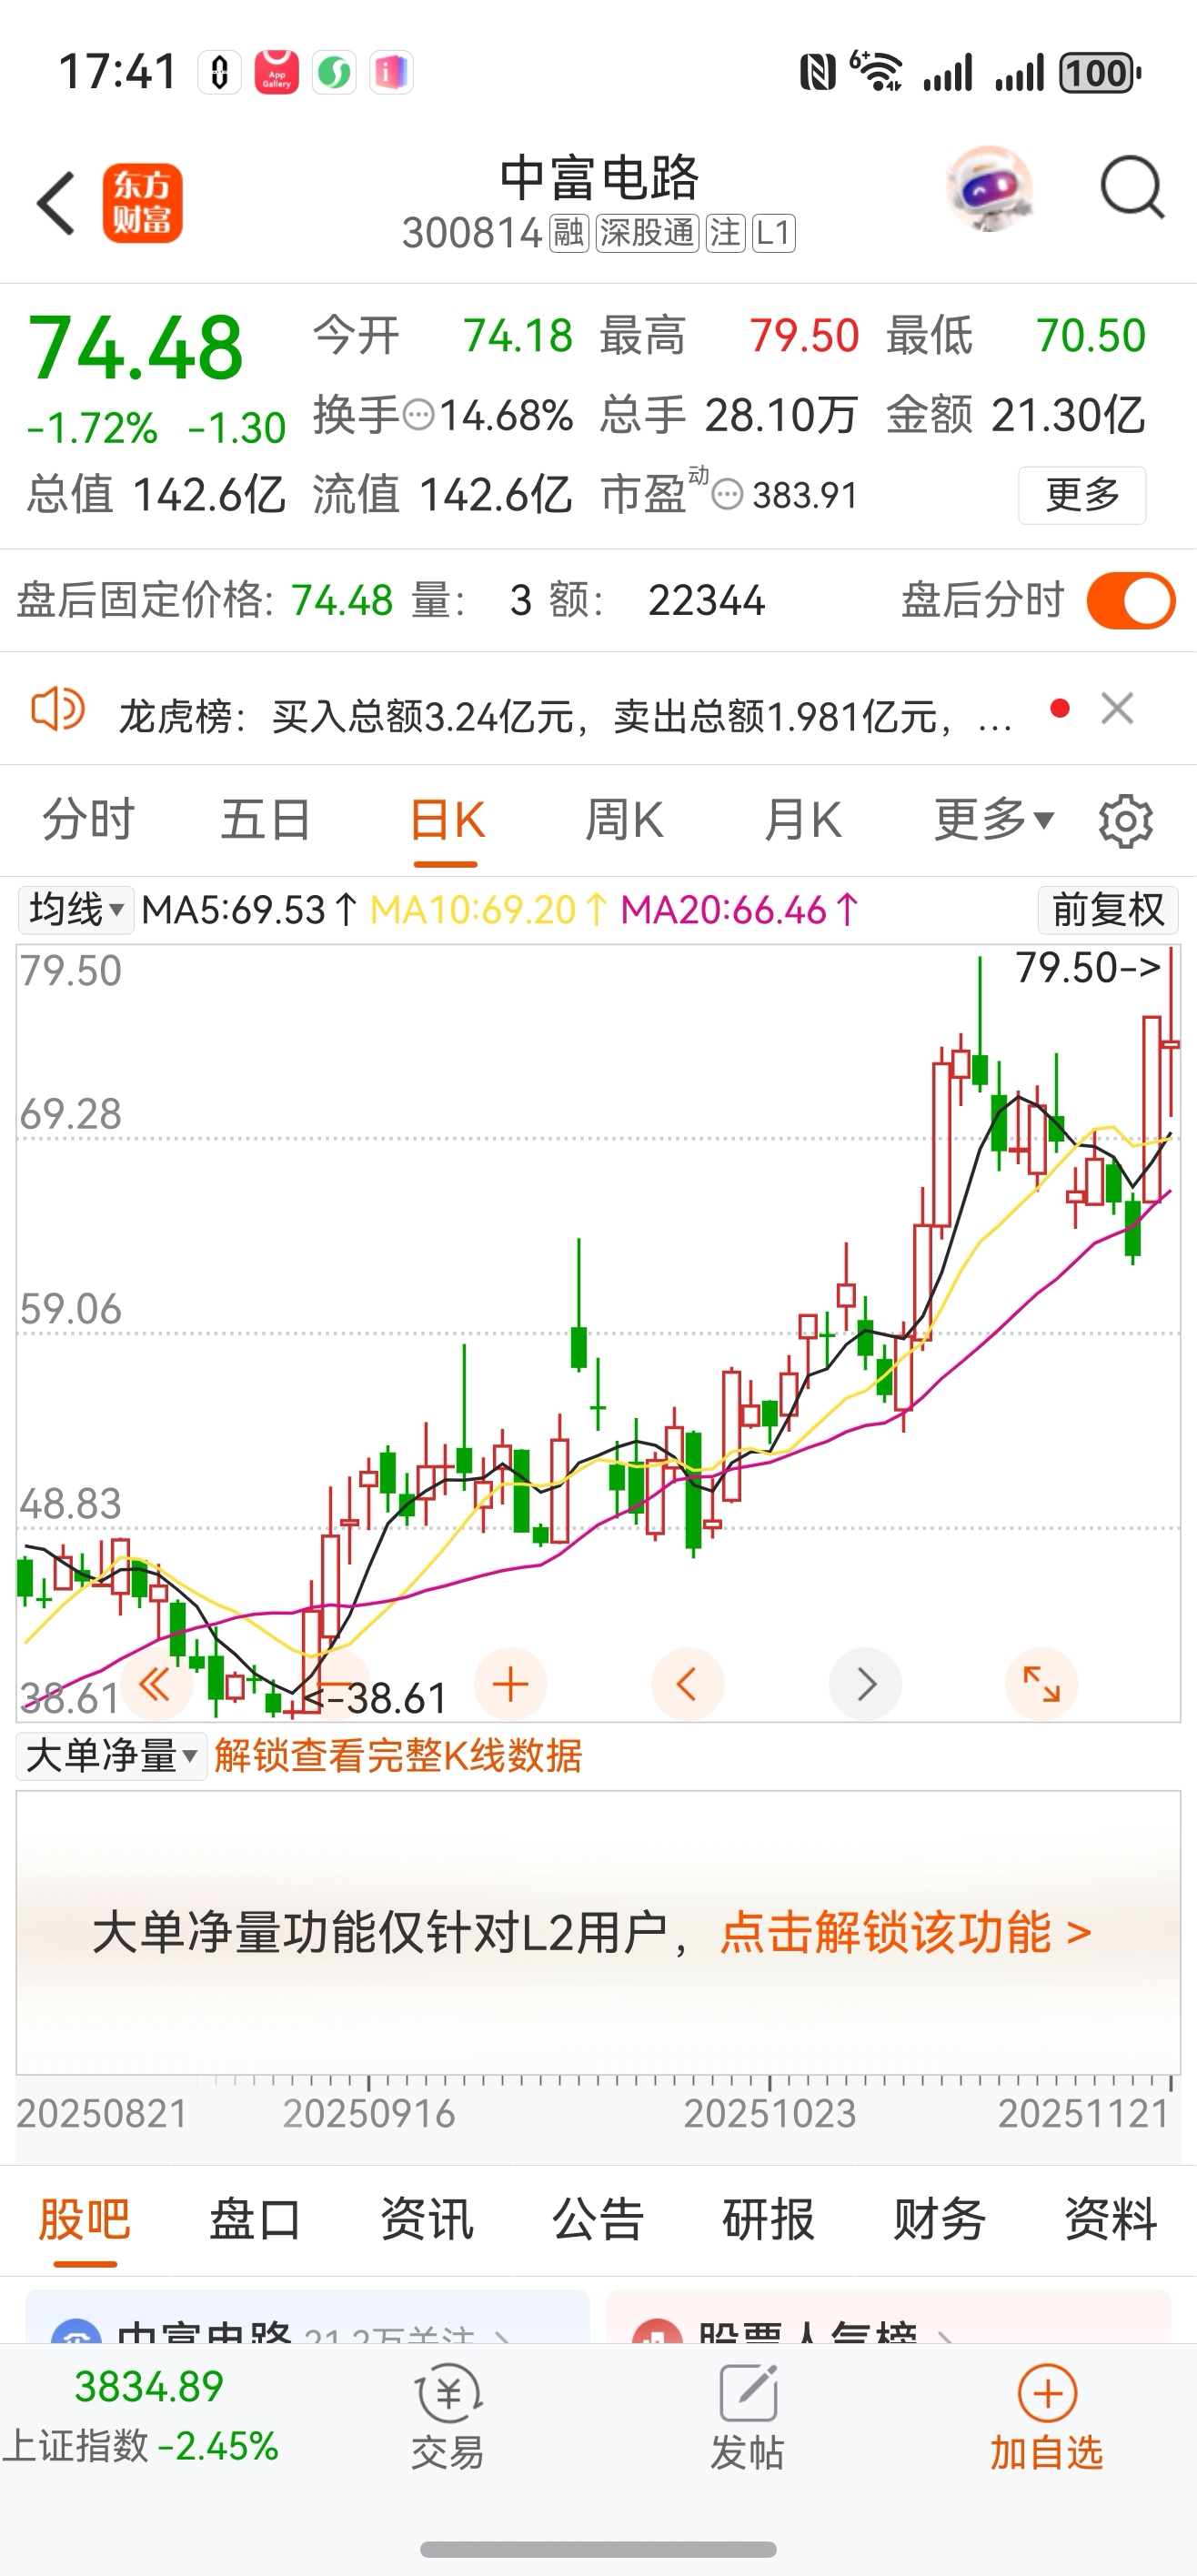
Task: Tap the search magnifier icon
Action: click(1131, 187)
